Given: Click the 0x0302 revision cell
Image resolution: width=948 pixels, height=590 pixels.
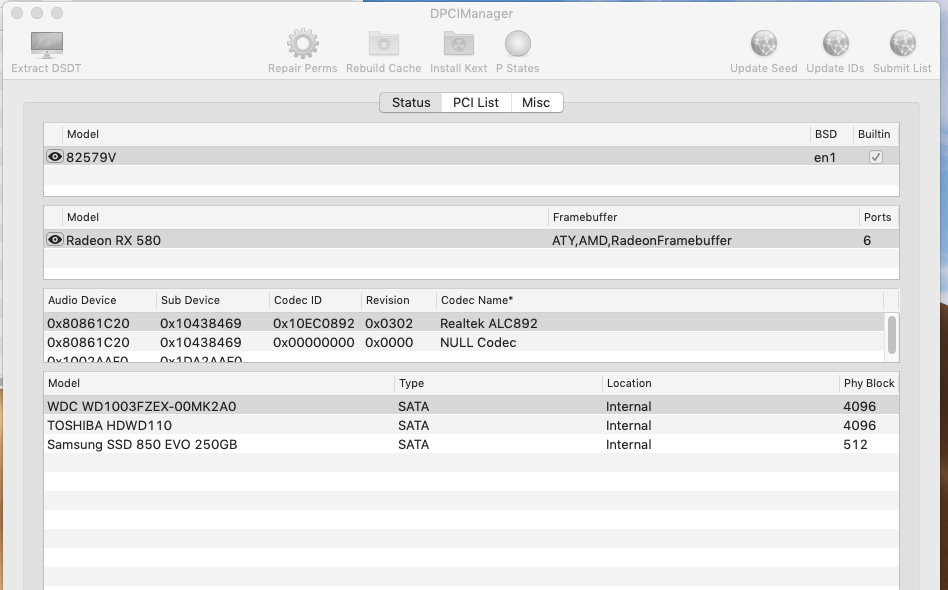Looking at the screenshot, I should 389,323.
